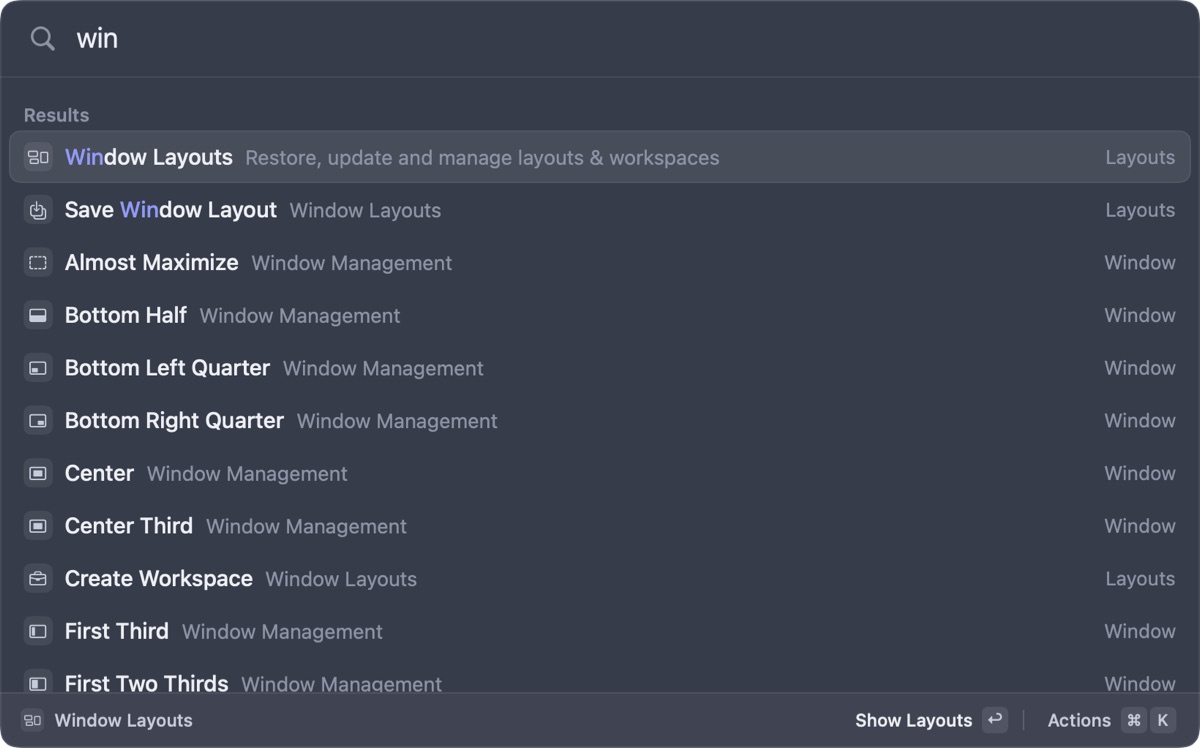Click the Return key icon beside Show Layouts
Image resolution: width=1200 pixels, height=748 pixels.
point(994,720)
